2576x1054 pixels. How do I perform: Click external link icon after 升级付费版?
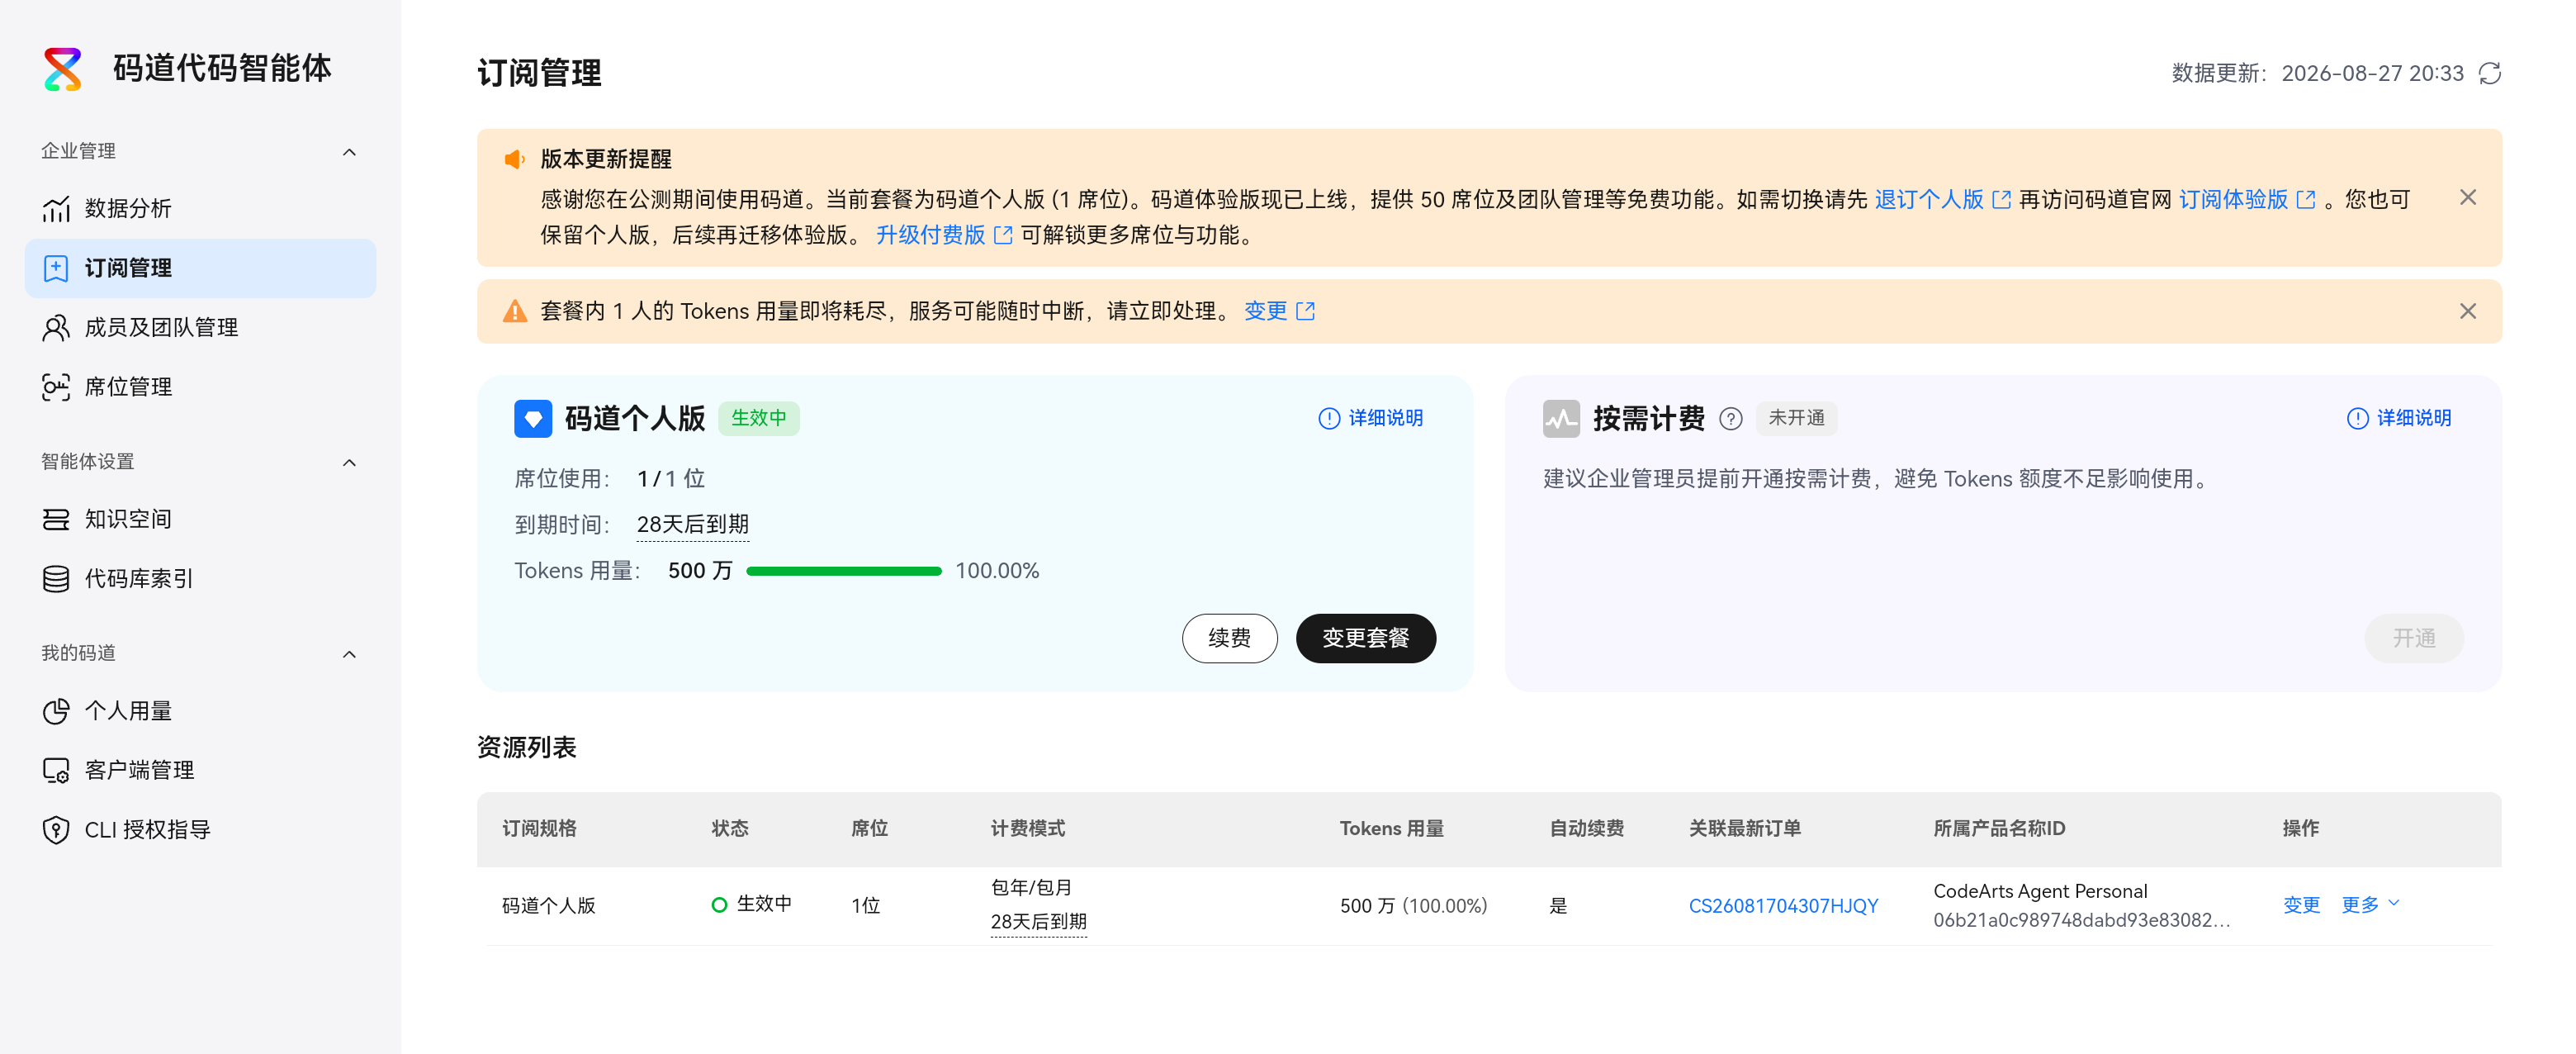pyautogui.click(x=1003, y=235)
